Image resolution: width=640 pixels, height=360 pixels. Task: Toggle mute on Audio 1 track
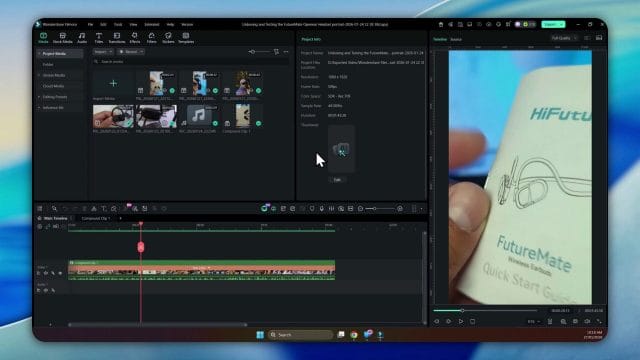(46, 290)
